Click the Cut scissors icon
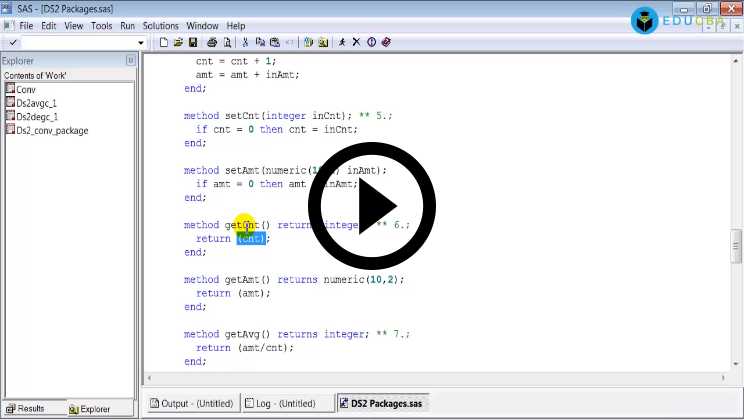The image size is (744, 420). (245, 43)
